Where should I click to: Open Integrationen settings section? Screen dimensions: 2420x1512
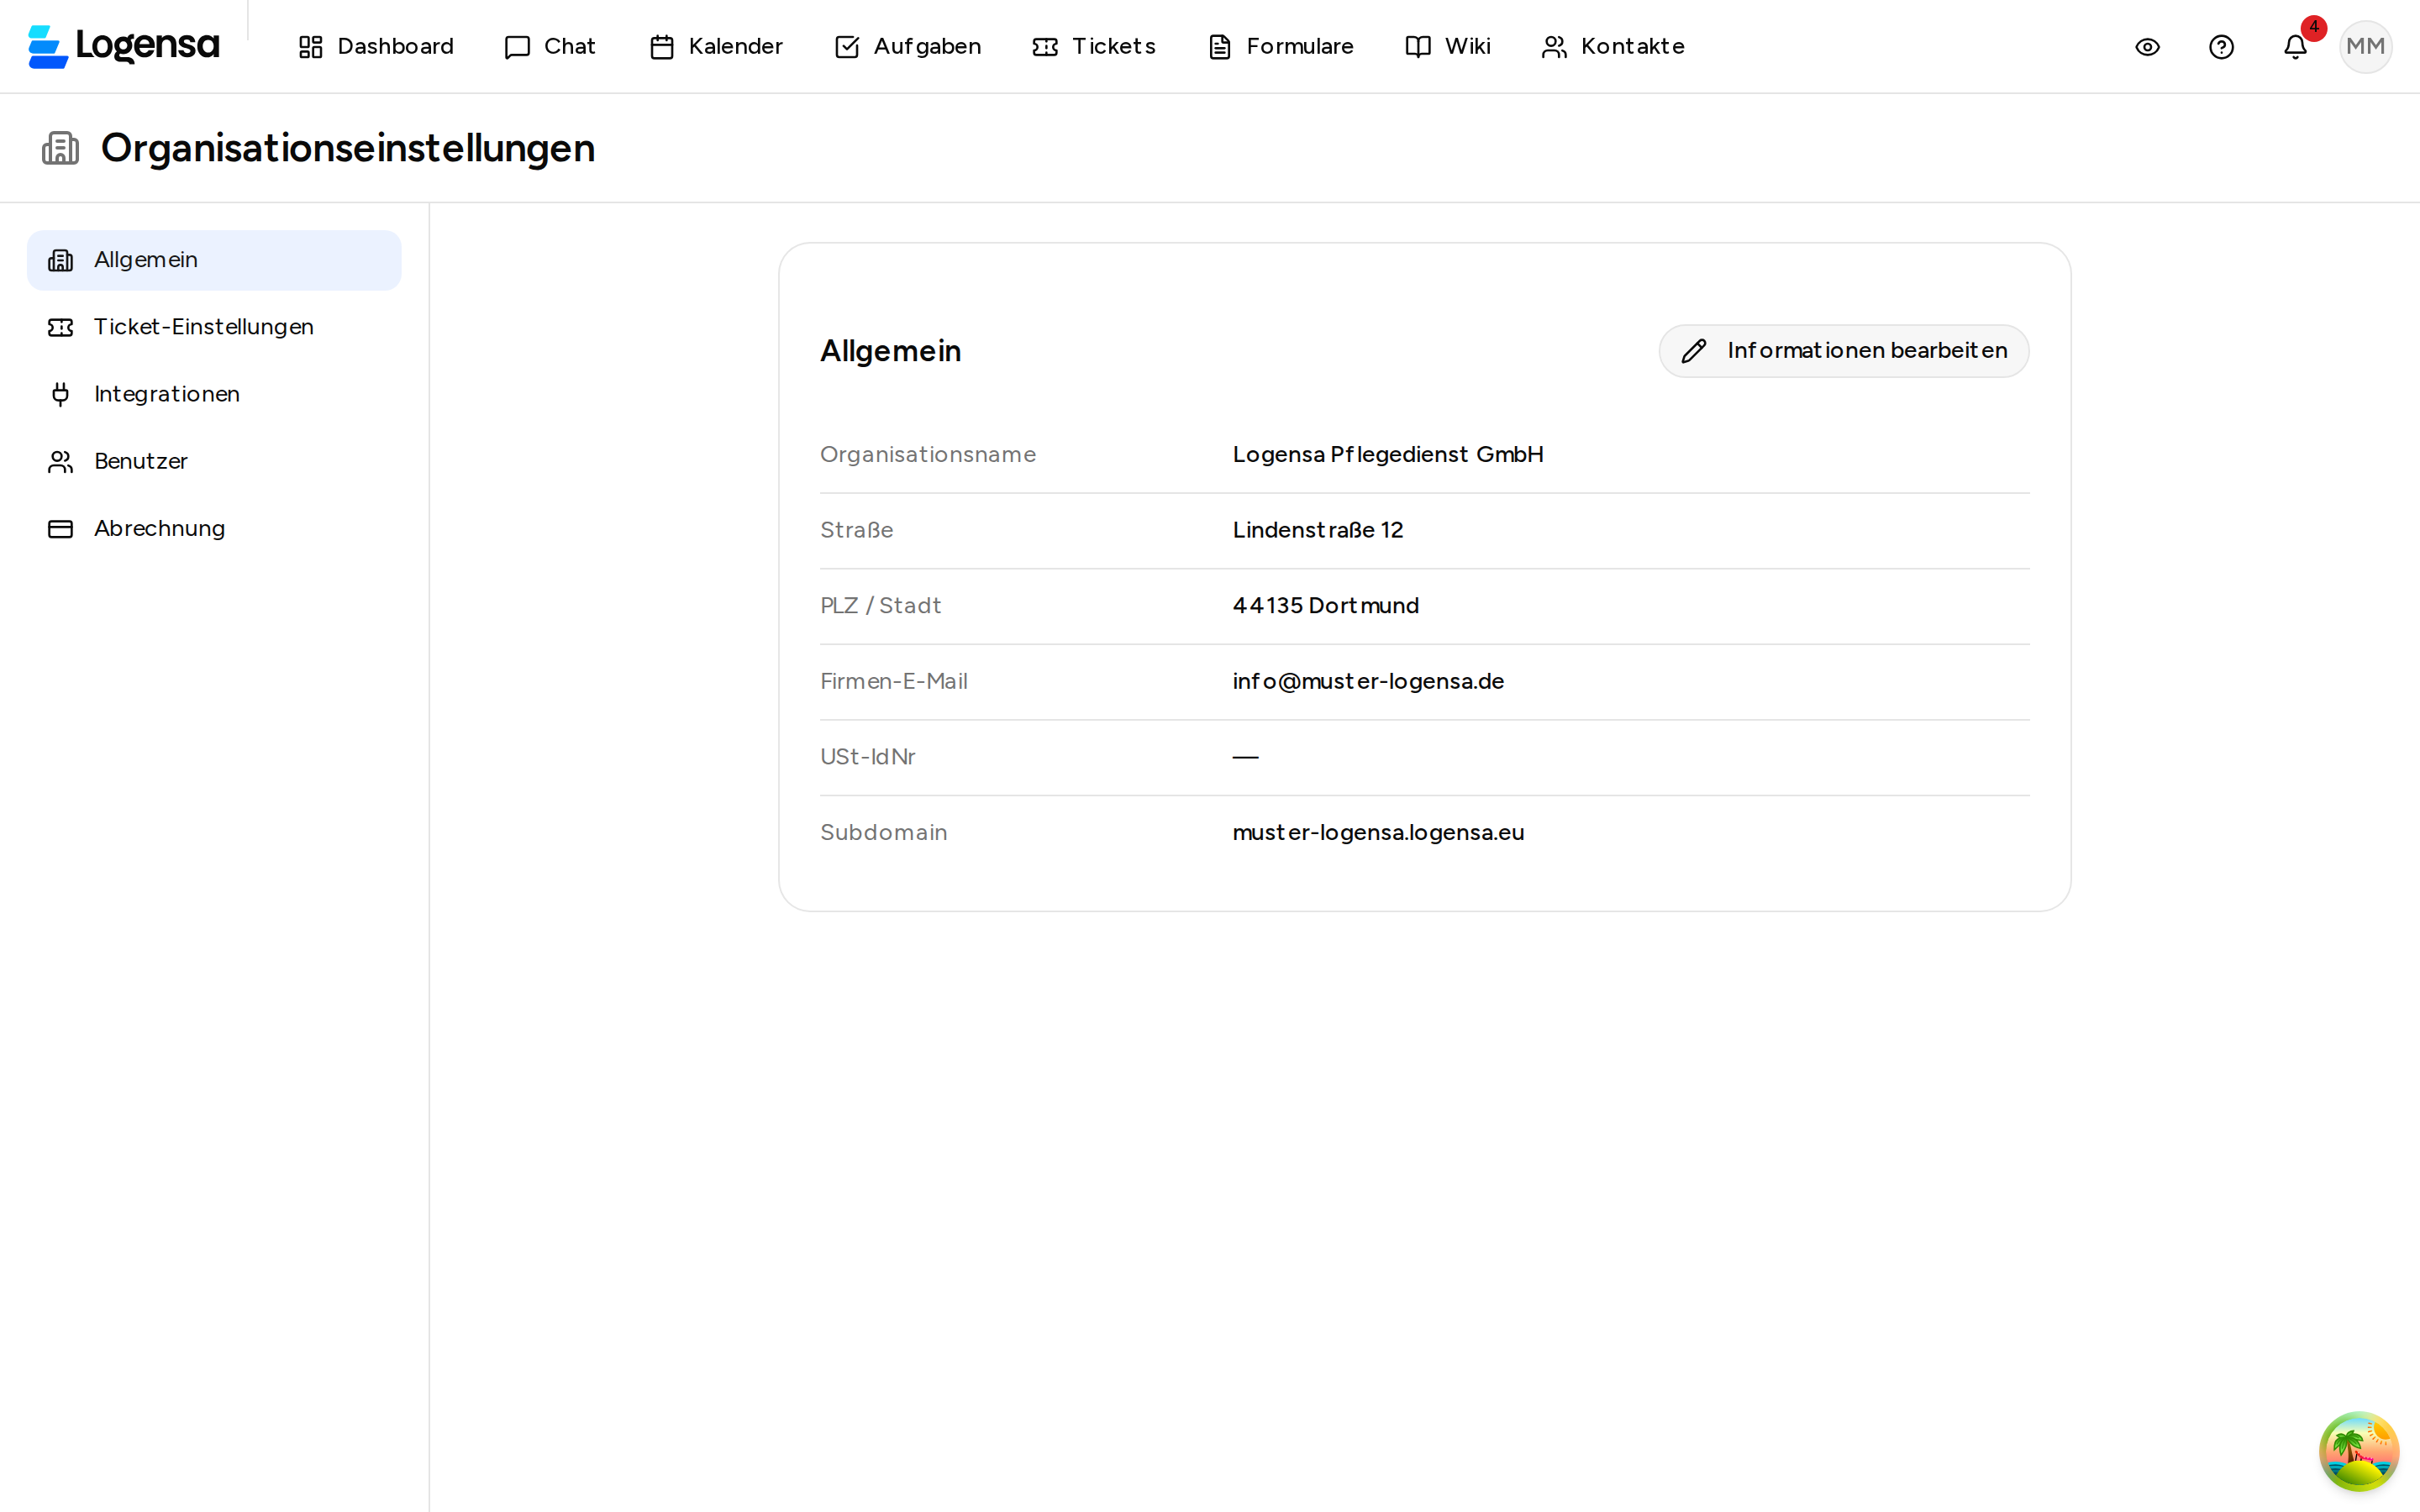click(x=214, y=394)
